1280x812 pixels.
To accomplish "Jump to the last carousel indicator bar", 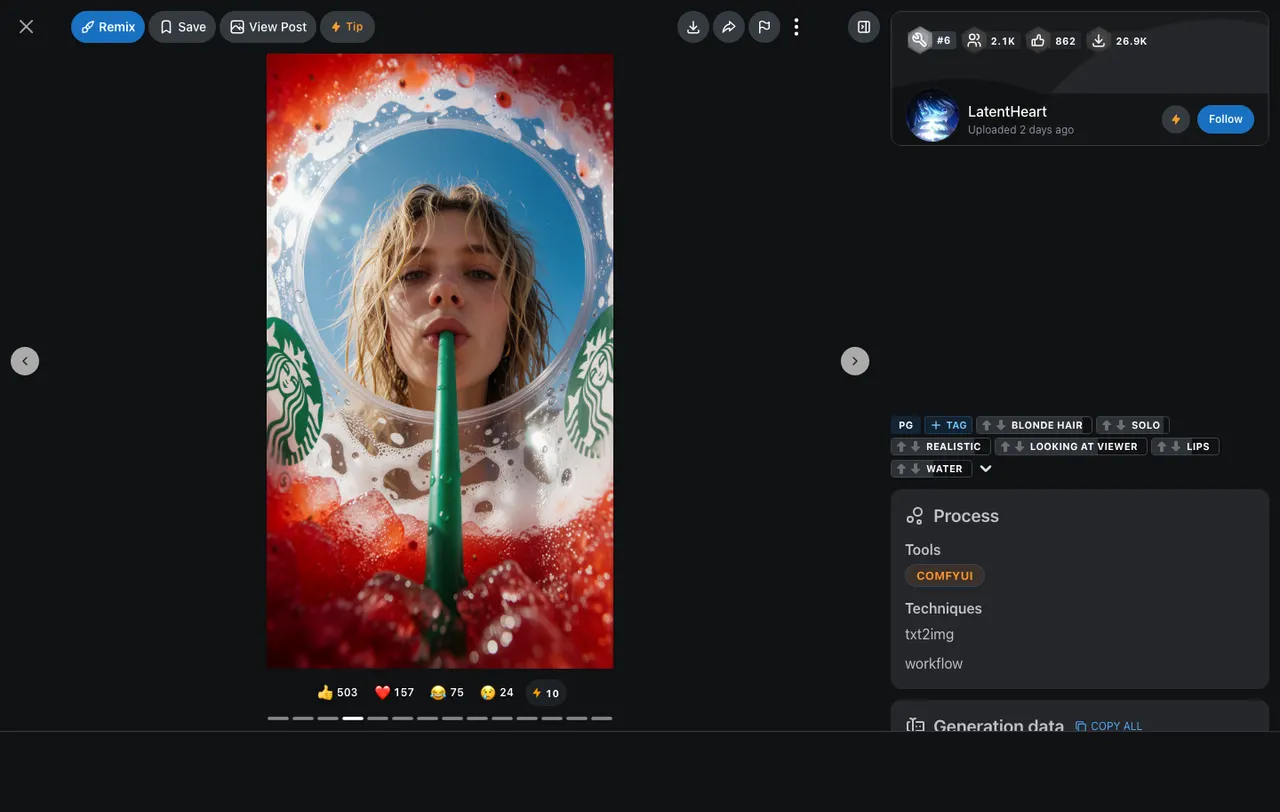I will click(602, 718).
